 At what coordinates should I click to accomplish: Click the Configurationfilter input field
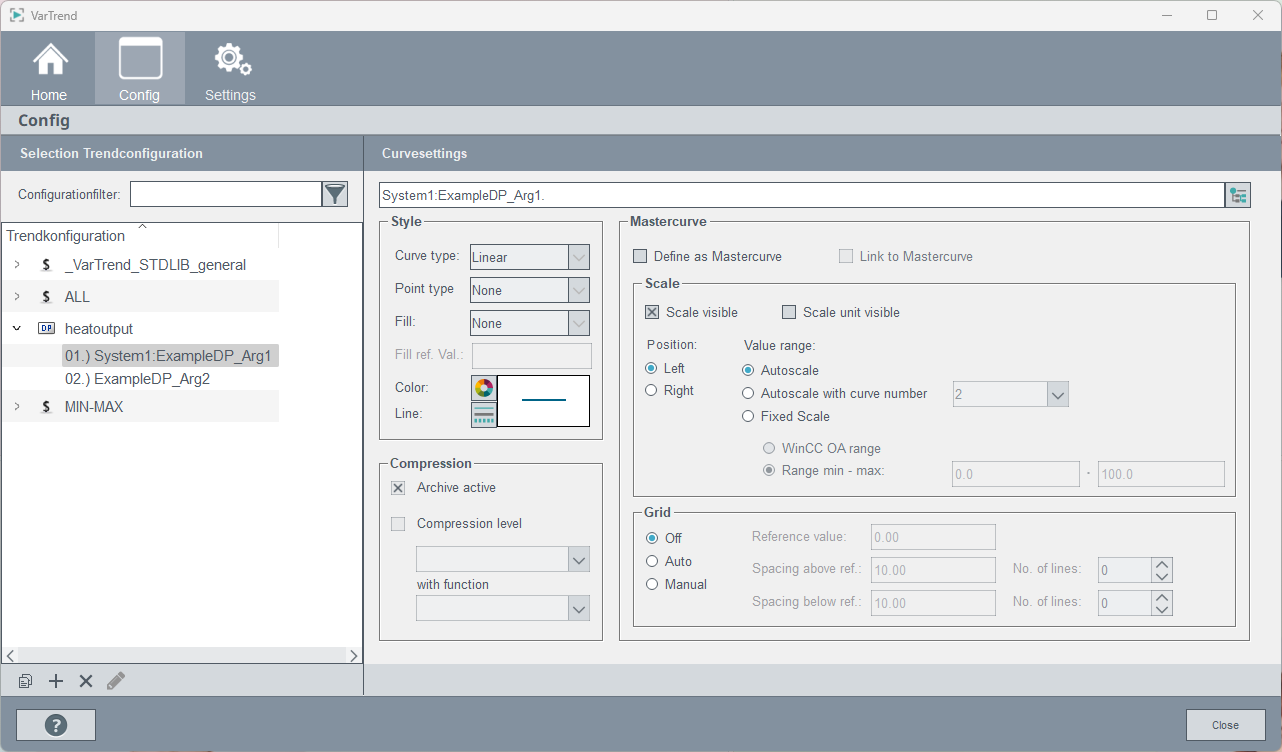click(x=225, y=194)
